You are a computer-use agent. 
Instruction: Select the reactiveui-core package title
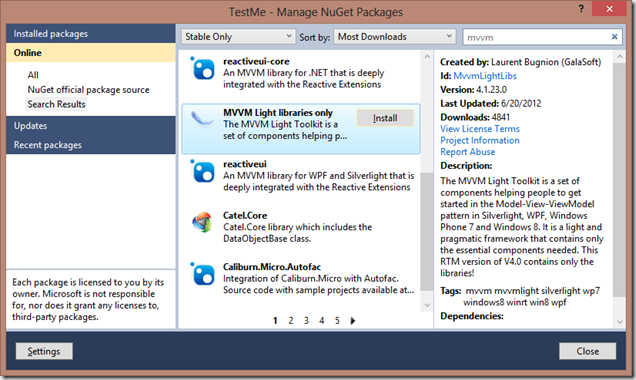click(256, 61)
